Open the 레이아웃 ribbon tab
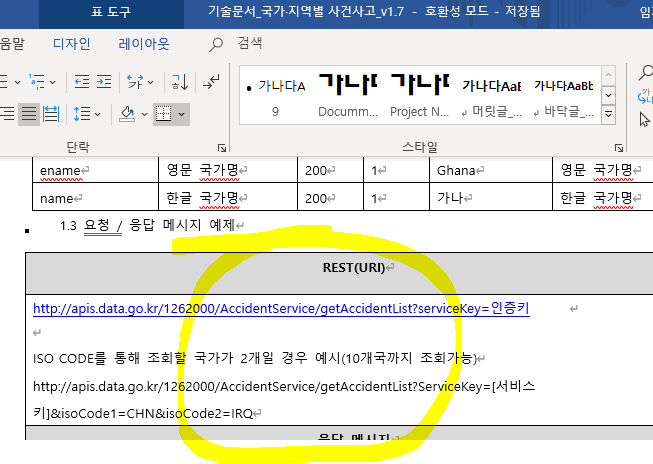The width and height of the screenshot is (653, 464). [144, 43]
